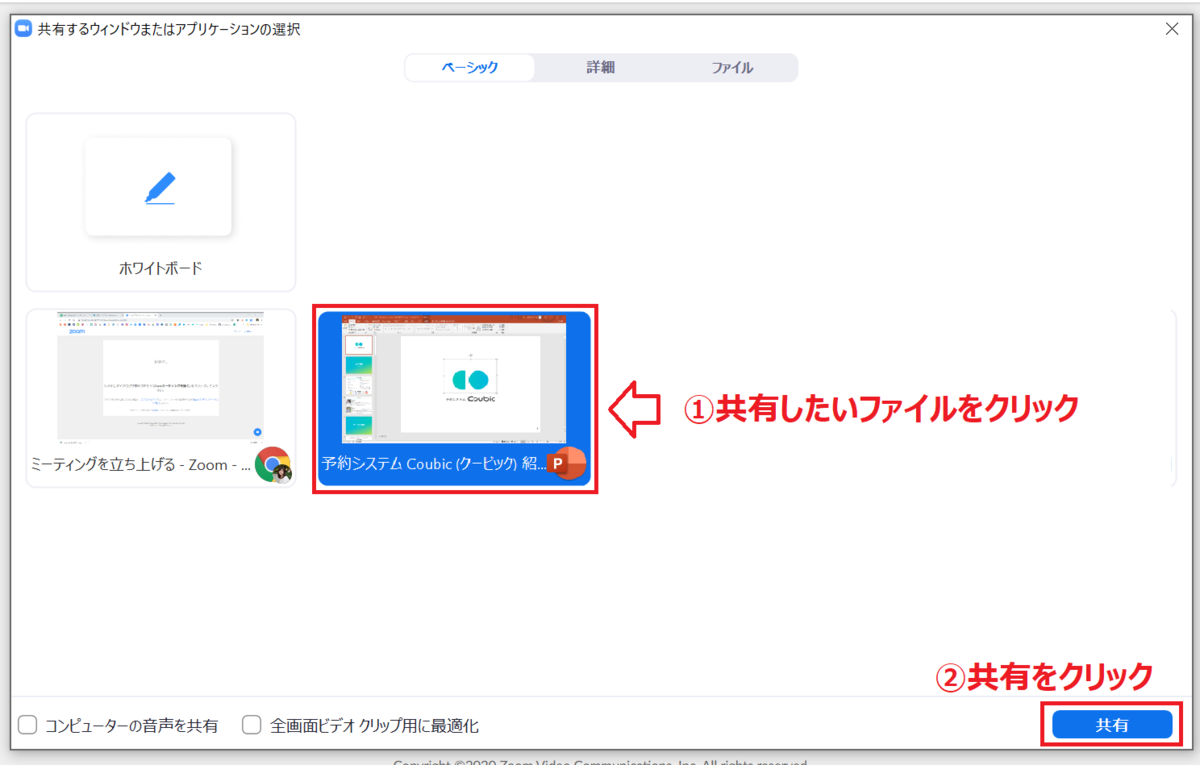
Task: Enable コンピューターの音声を共有 checkbox
Action: pos(28,725)
